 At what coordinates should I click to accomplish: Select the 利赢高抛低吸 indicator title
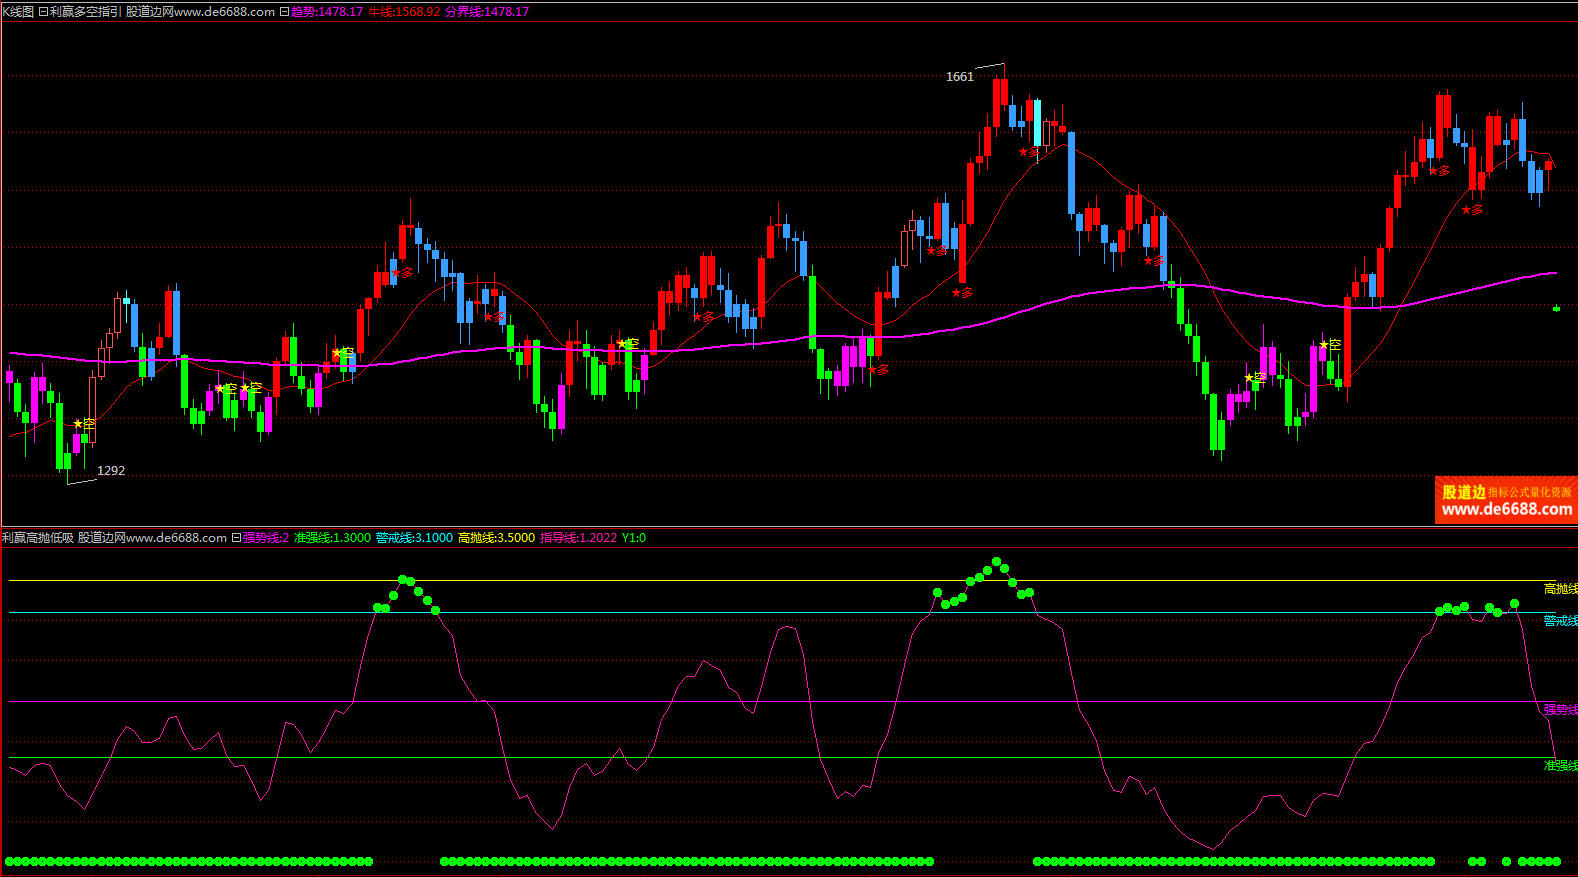(x=38, y=538)
